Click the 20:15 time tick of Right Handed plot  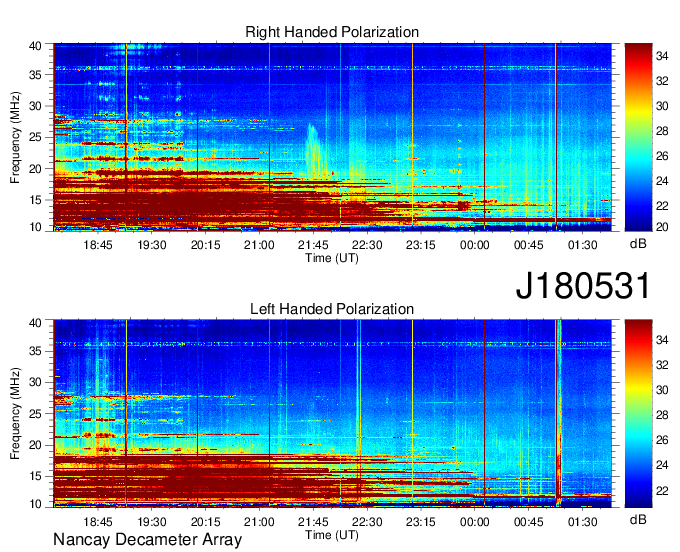[x=206, y=245]
